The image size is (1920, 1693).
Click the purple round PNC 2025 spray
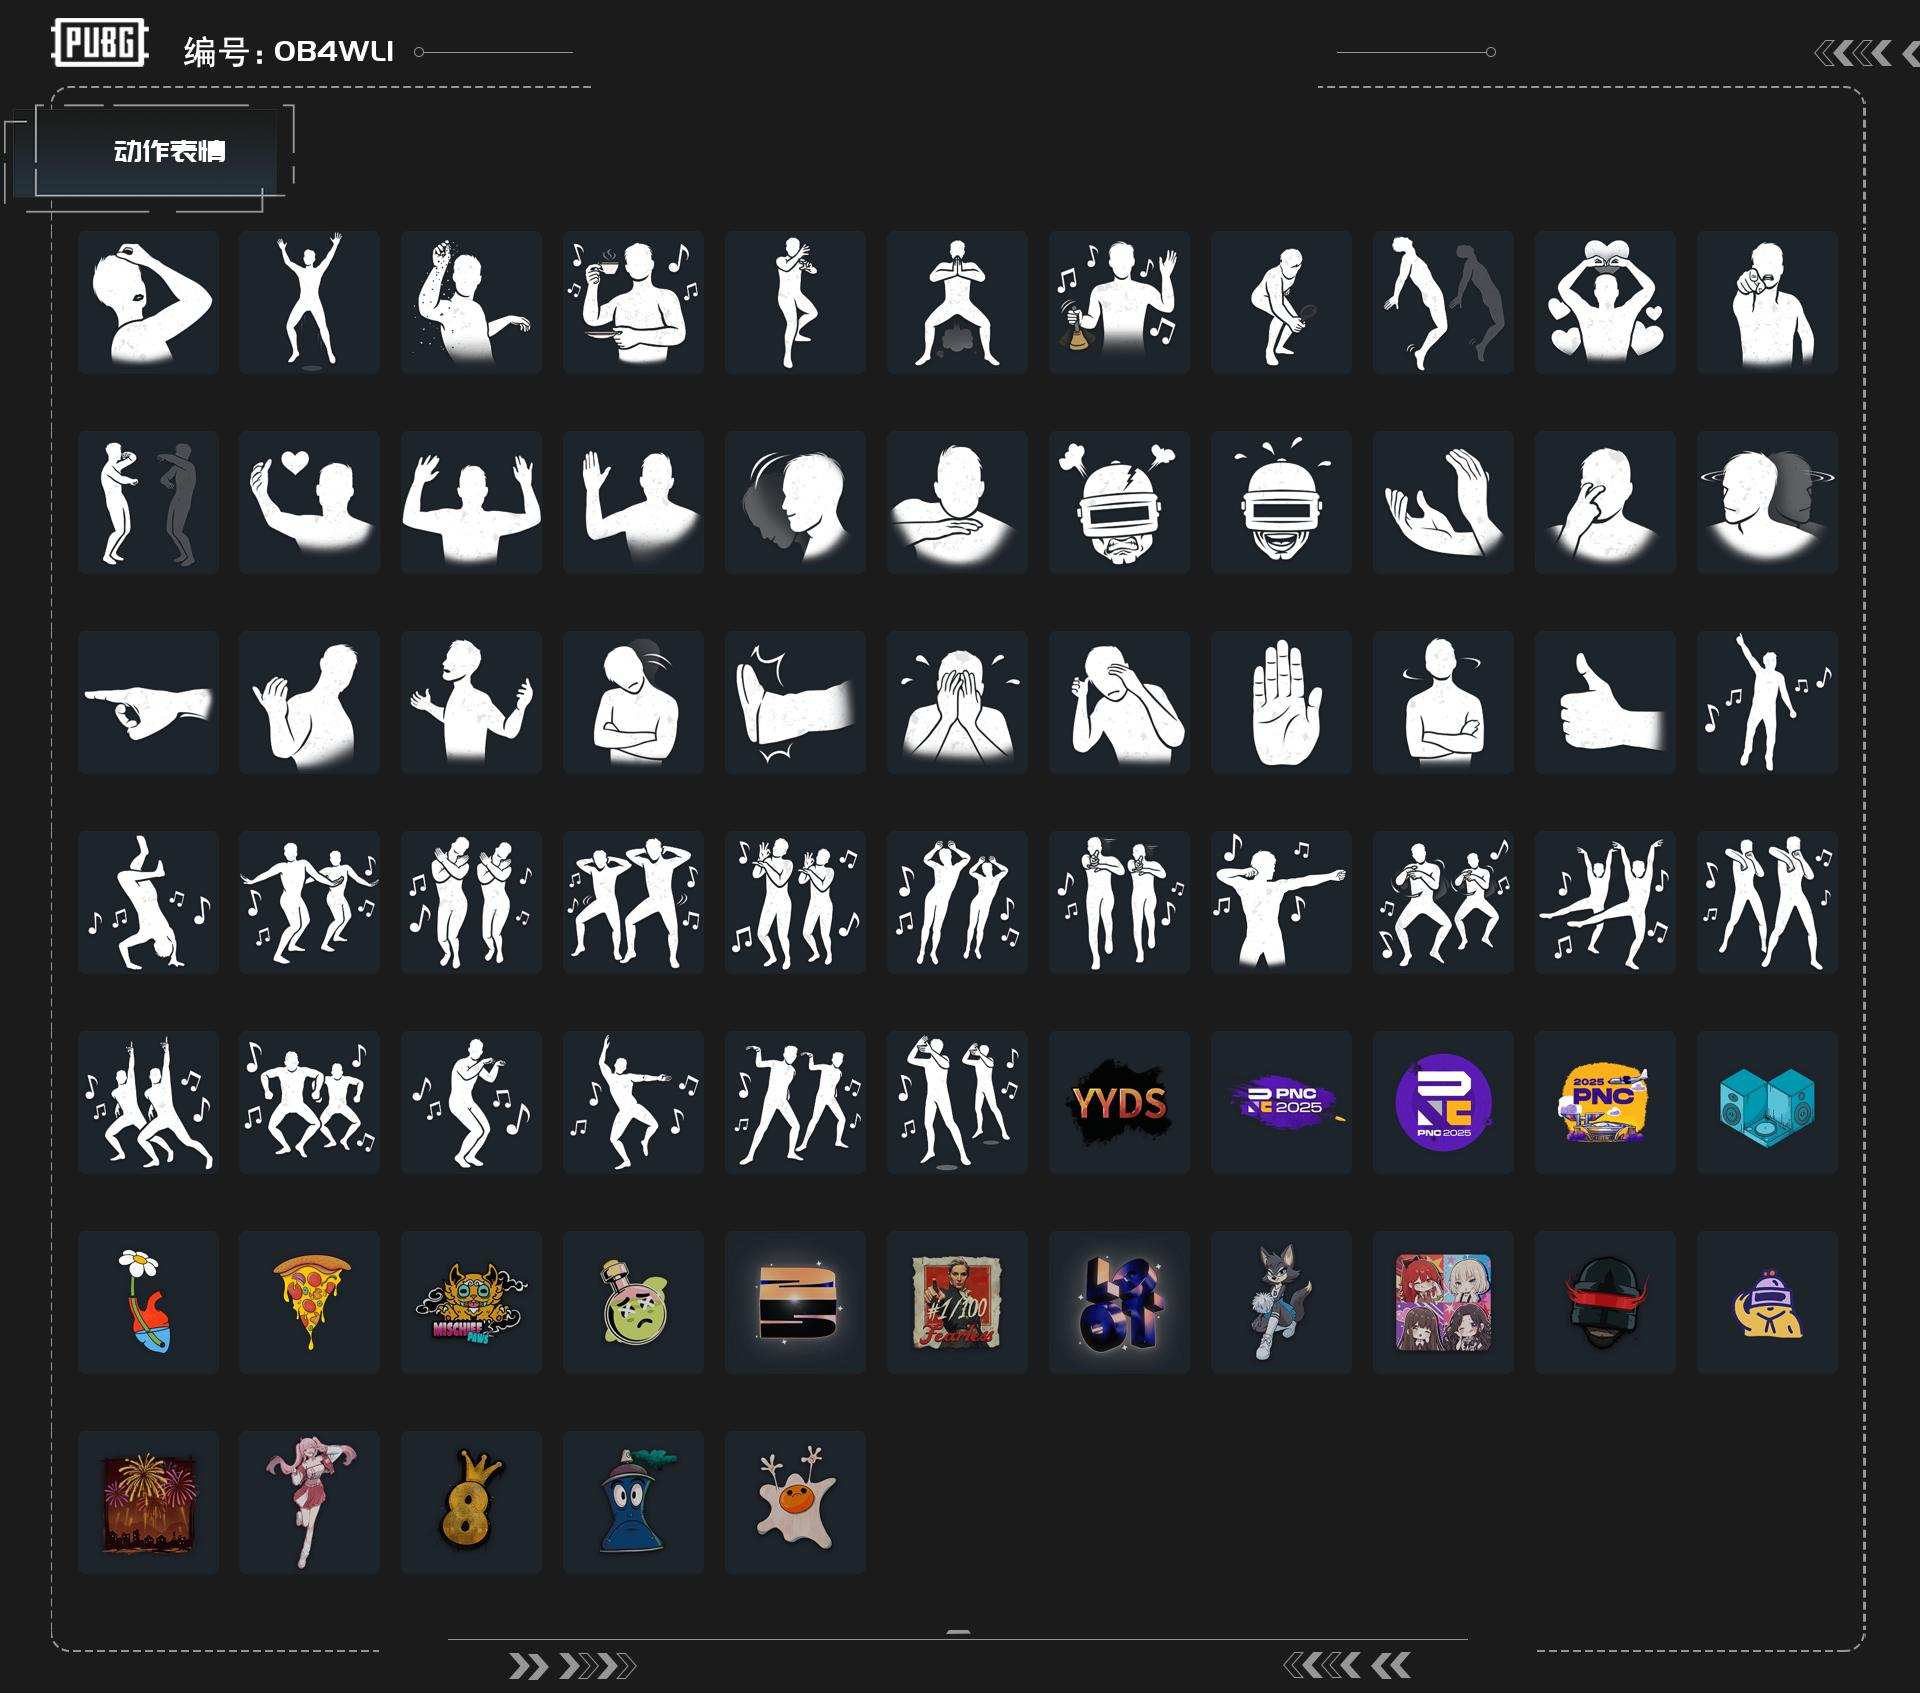tap(1443, 1102)
